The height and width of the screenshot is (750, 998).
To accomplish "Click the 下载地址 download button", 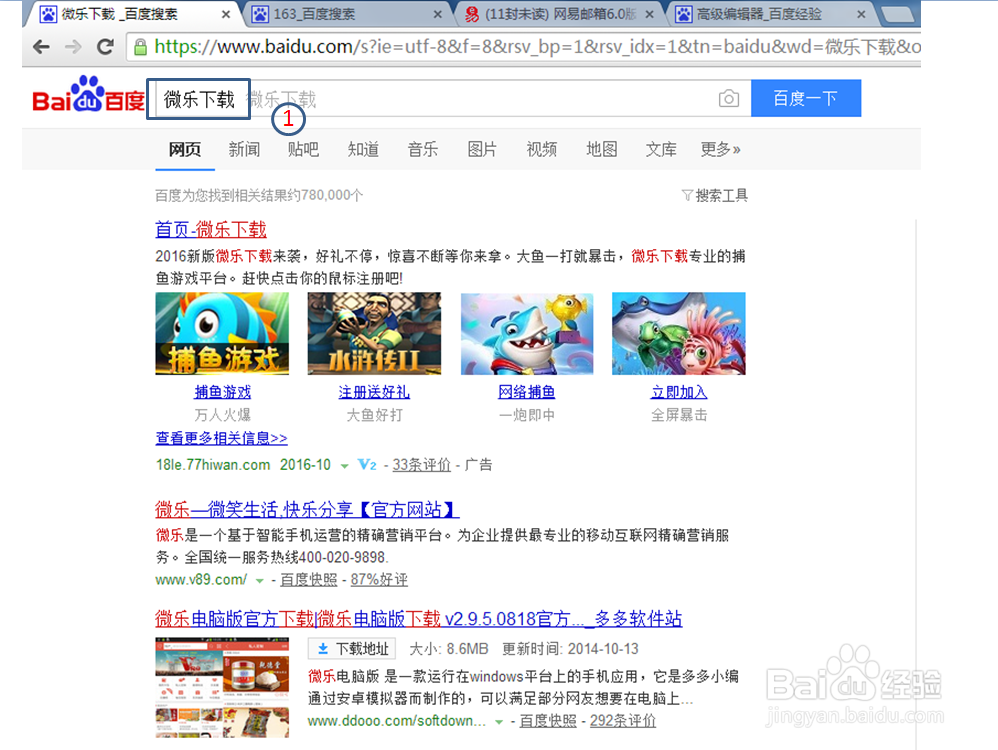I will pos(352,649).
